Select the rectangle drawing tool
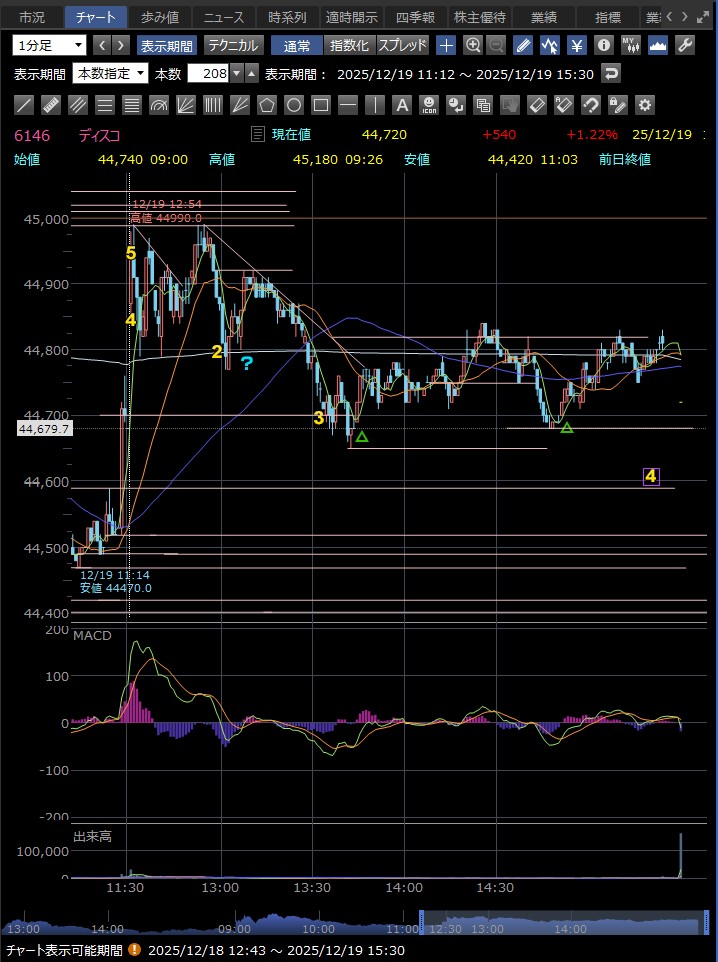The width and height of the screenshot is (718, 962). coord(321,105)
